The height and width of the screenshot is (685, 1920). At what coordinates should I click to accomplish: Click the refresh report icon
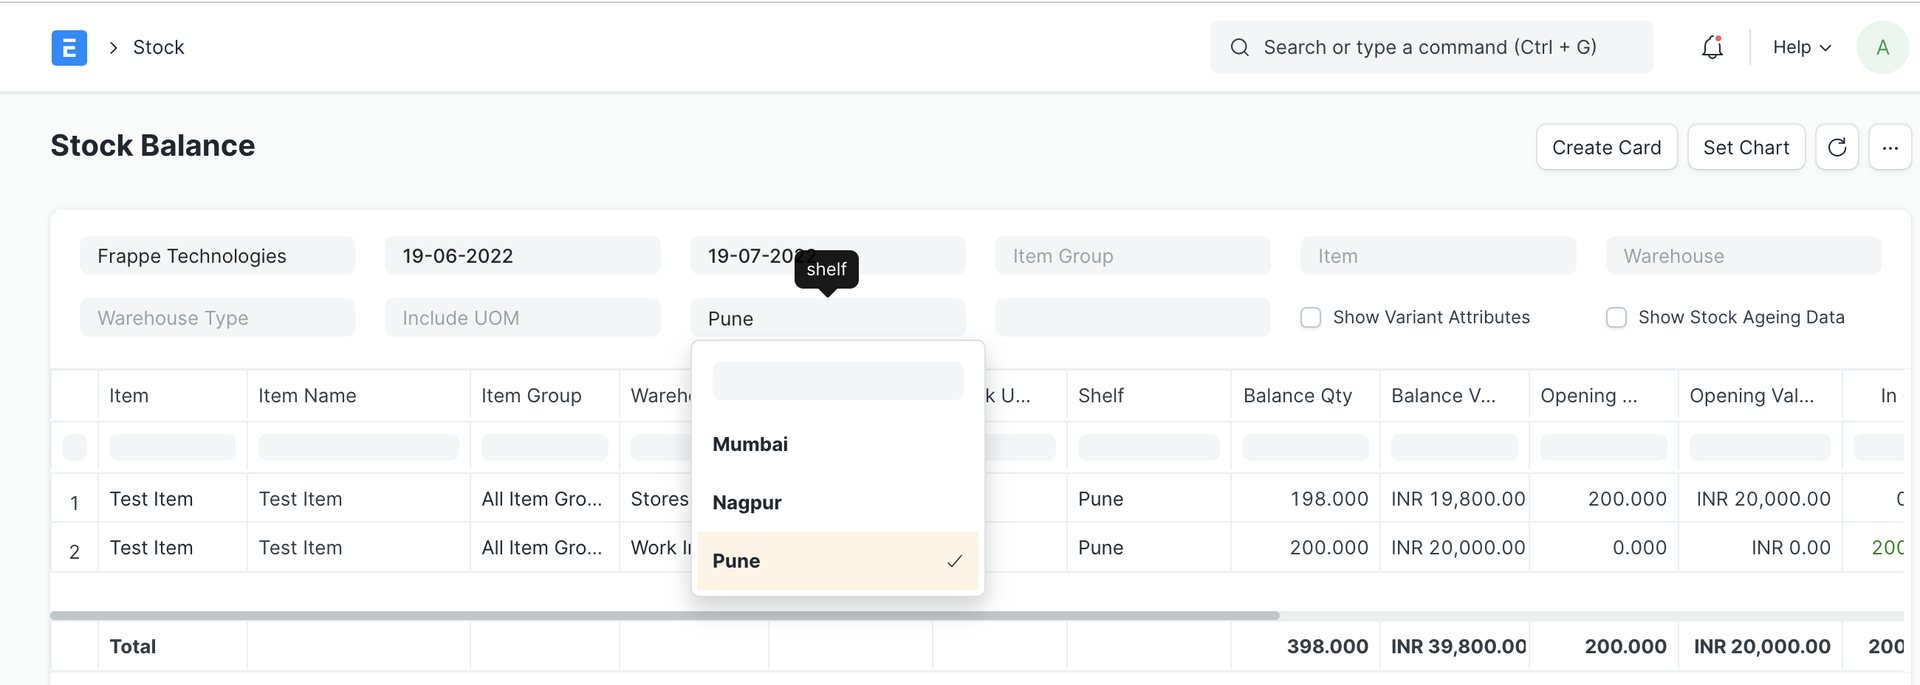[x=1836, y=148]
